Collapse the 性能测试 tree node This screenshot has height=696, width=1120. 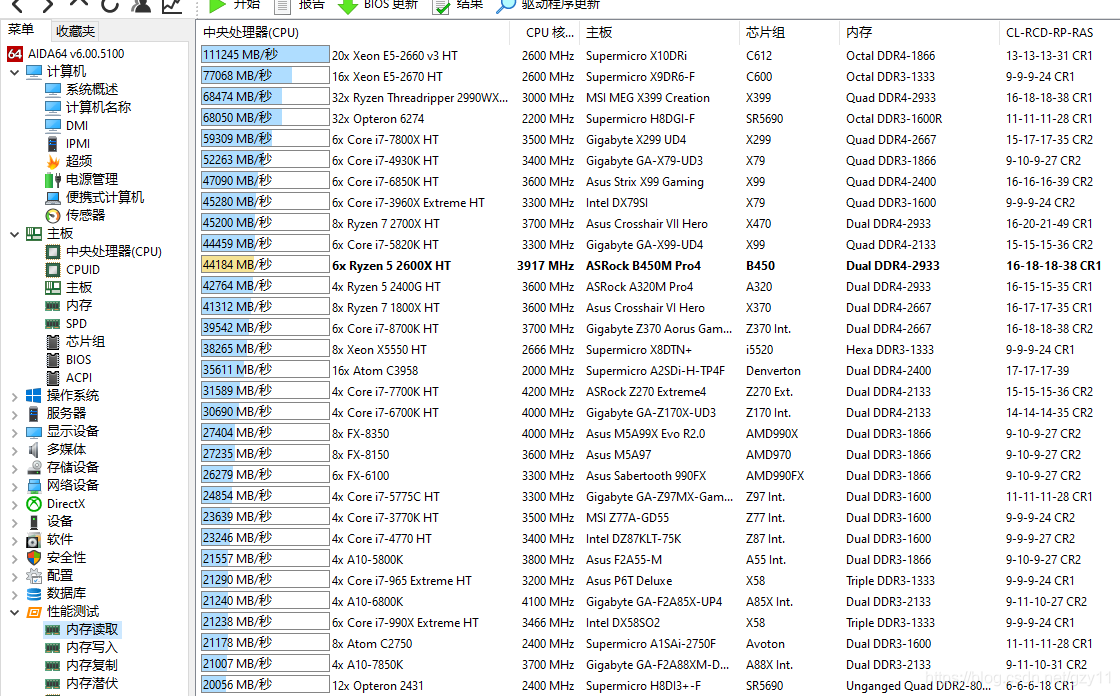(14, 612)
